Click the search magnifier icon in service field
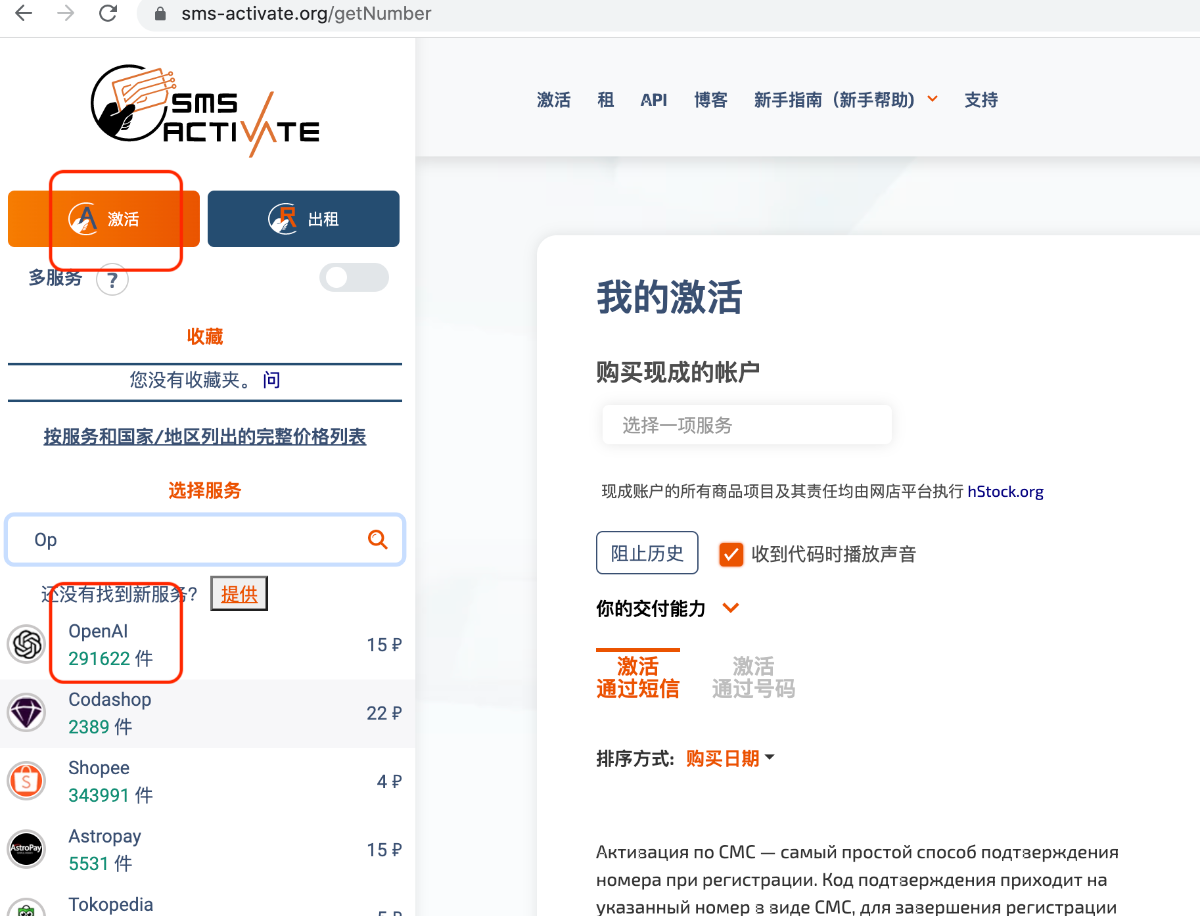 (377, 540)
